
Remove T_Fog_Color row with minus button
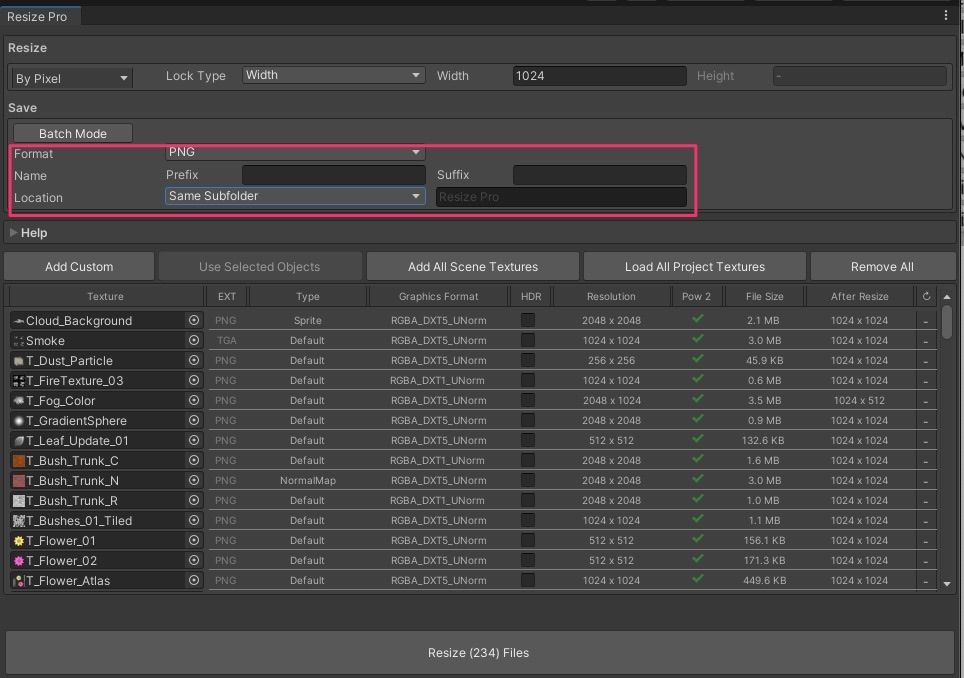[926, 401]
